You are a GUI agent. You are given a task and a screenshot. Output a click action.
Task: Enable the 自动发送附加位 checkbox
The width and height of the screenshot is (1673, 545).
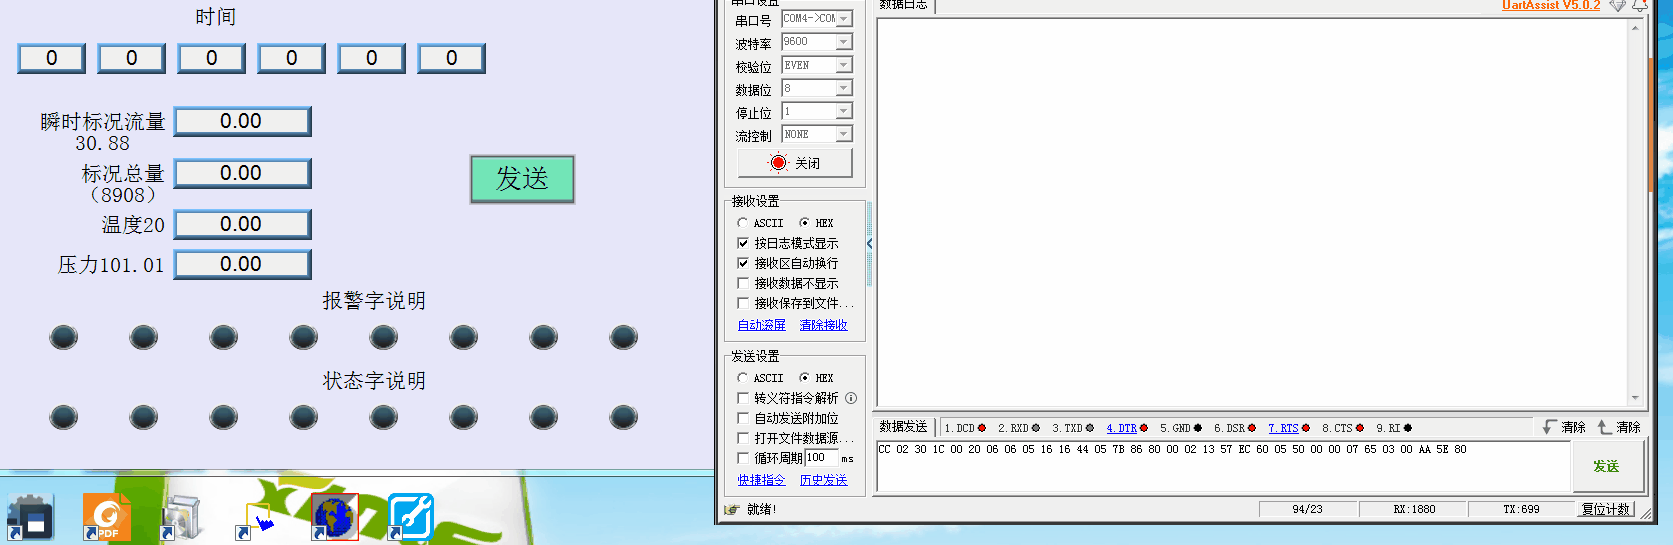coord(743,418)
